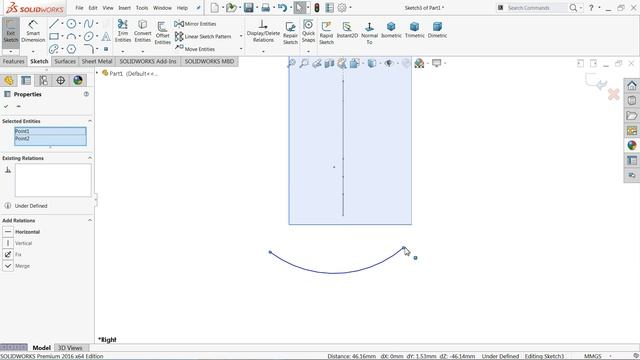640x360 pixels.
Task: Select the Ellipse sketch tool
Action: 88,36
